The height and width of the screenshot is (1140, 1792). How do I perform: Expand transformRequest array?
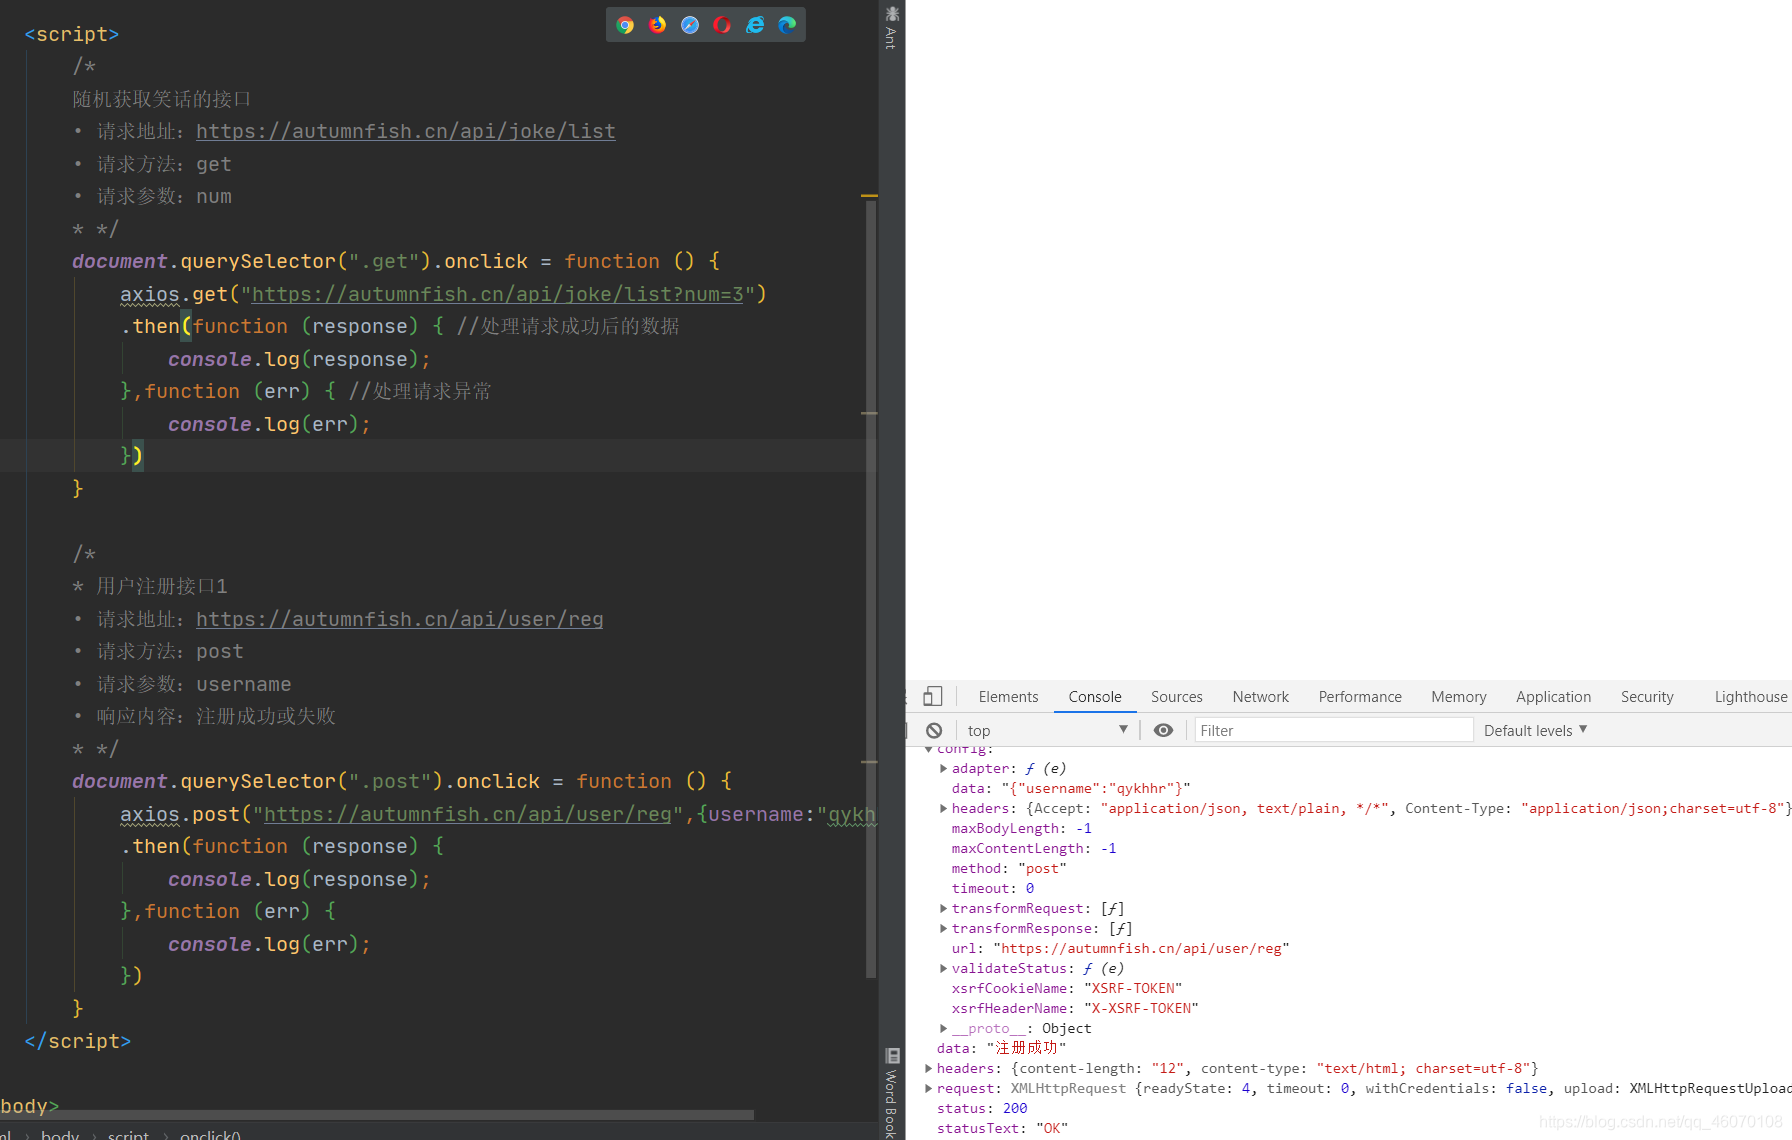(x=943, y=908)
